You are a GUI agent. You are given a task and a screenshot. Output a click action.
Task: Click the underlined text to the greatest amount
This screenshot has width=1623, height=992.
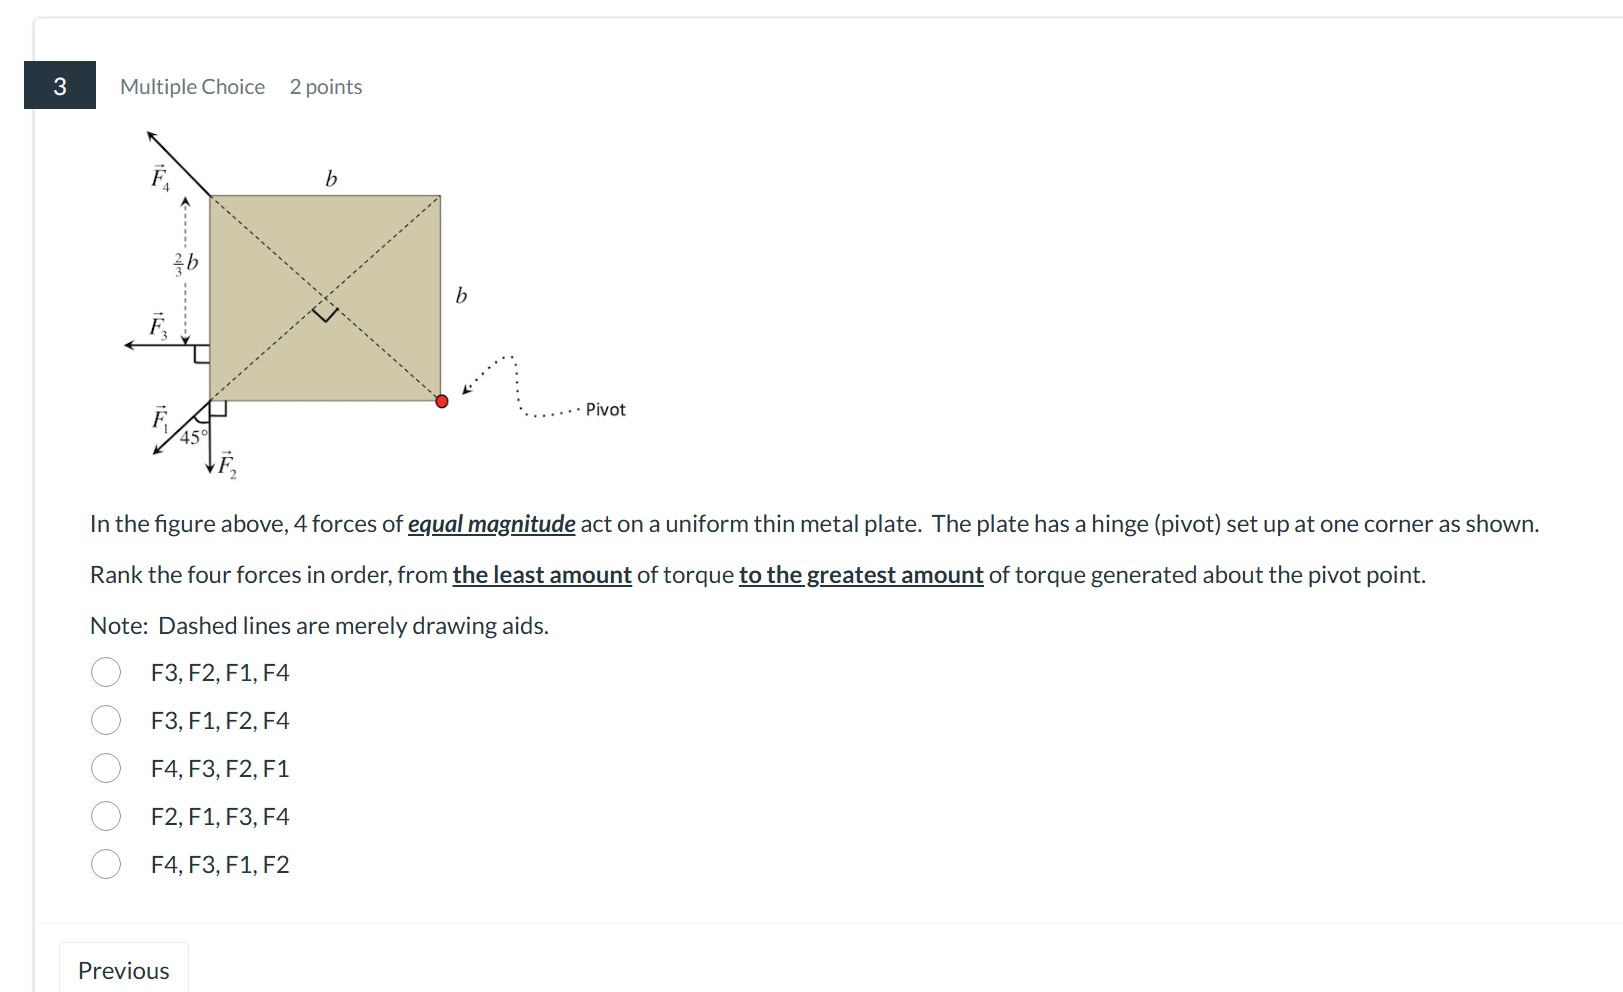859,575
